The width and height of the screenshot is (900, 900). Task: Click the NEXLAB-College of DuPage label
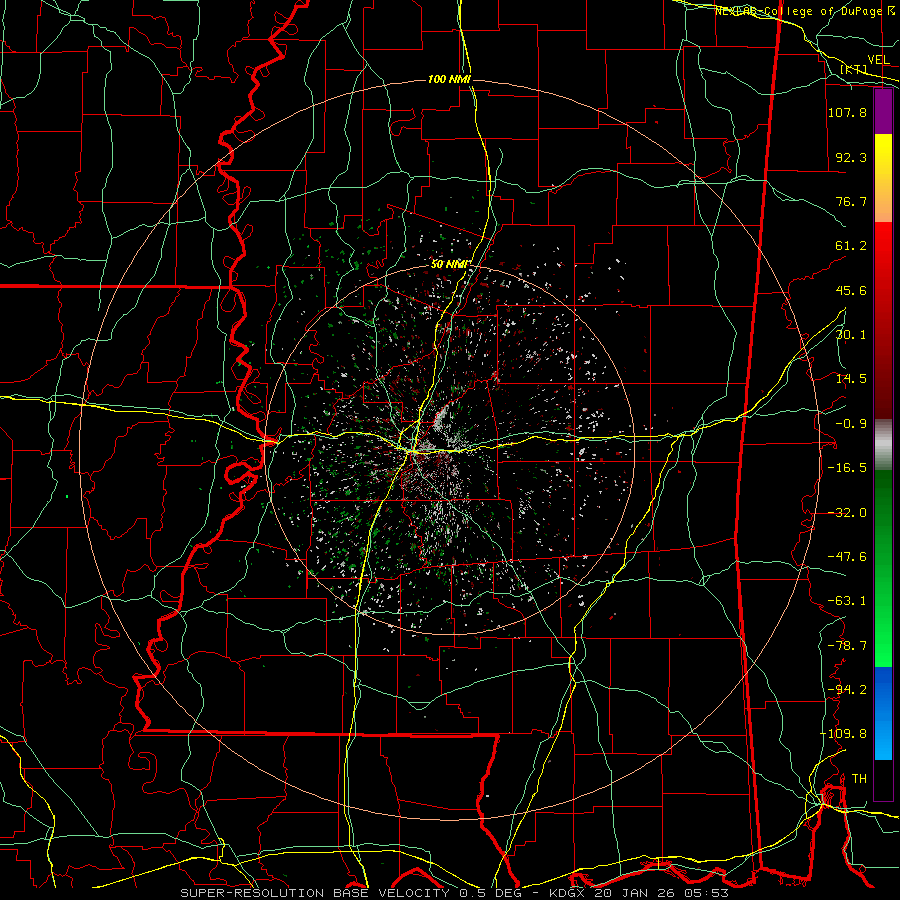pos(805,11)
